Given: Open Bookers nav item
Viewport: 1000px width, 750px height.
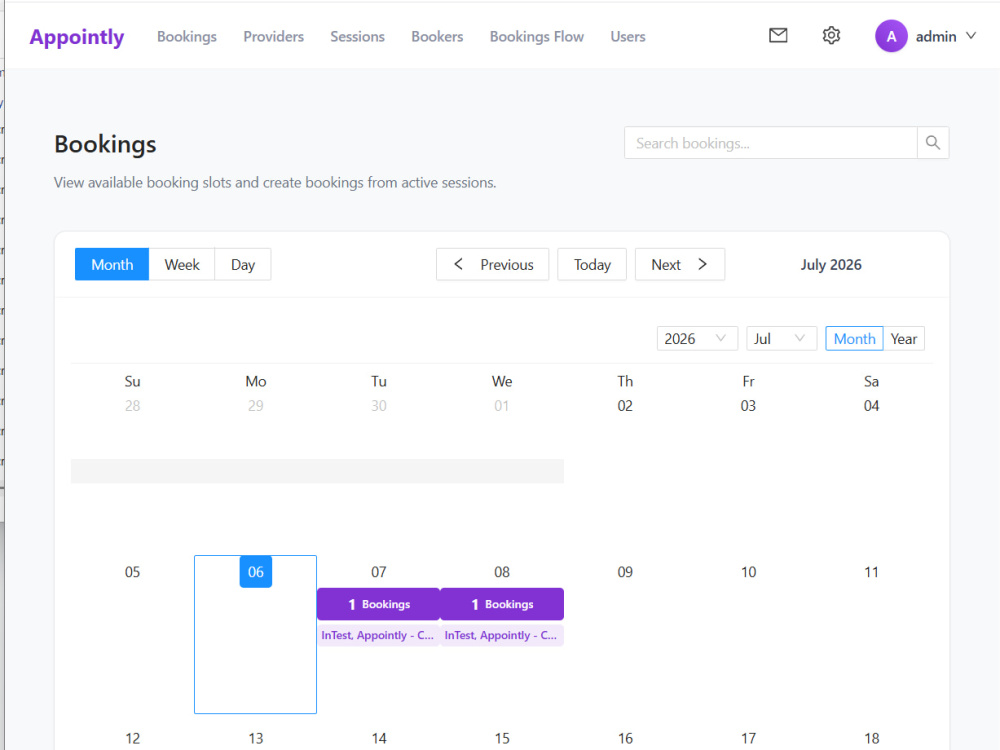Looking at the screenshot, I should [437, 36].
